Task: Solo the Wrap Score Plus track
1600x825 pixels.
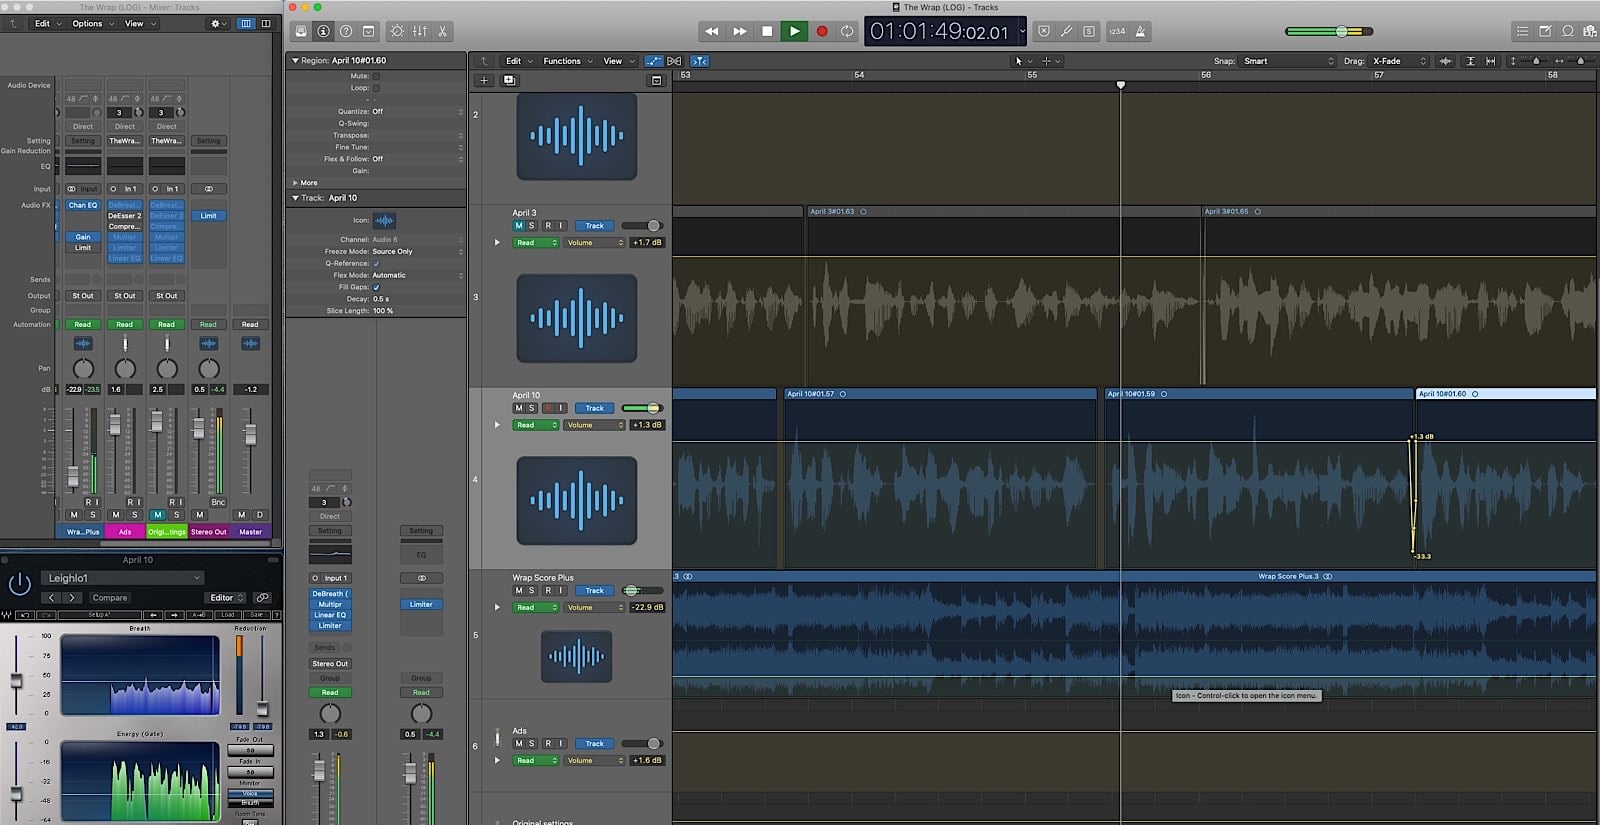Action: tap(532, 591)
